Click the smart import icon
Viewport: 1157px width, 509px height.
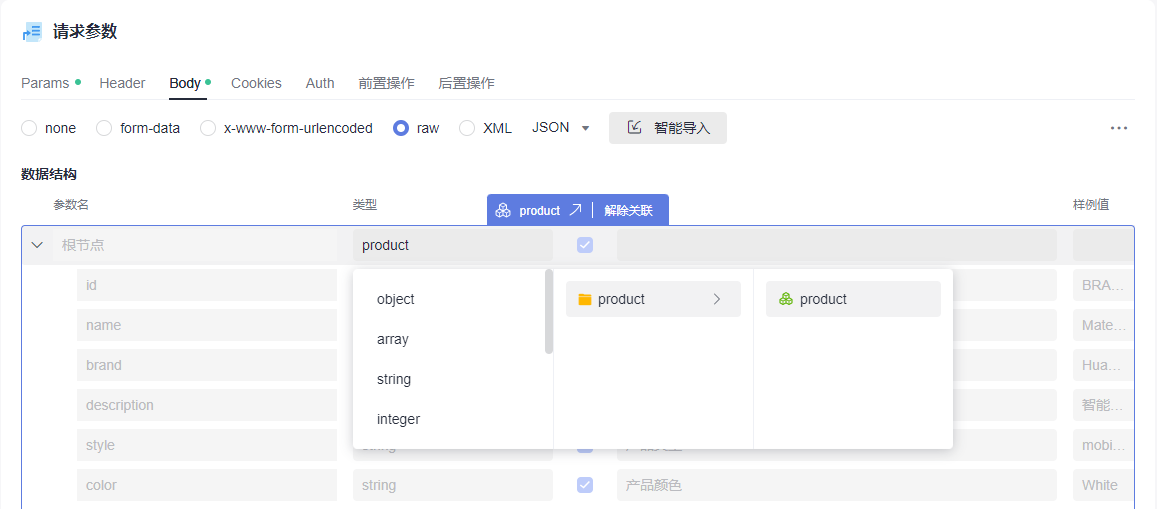[635, 128]
